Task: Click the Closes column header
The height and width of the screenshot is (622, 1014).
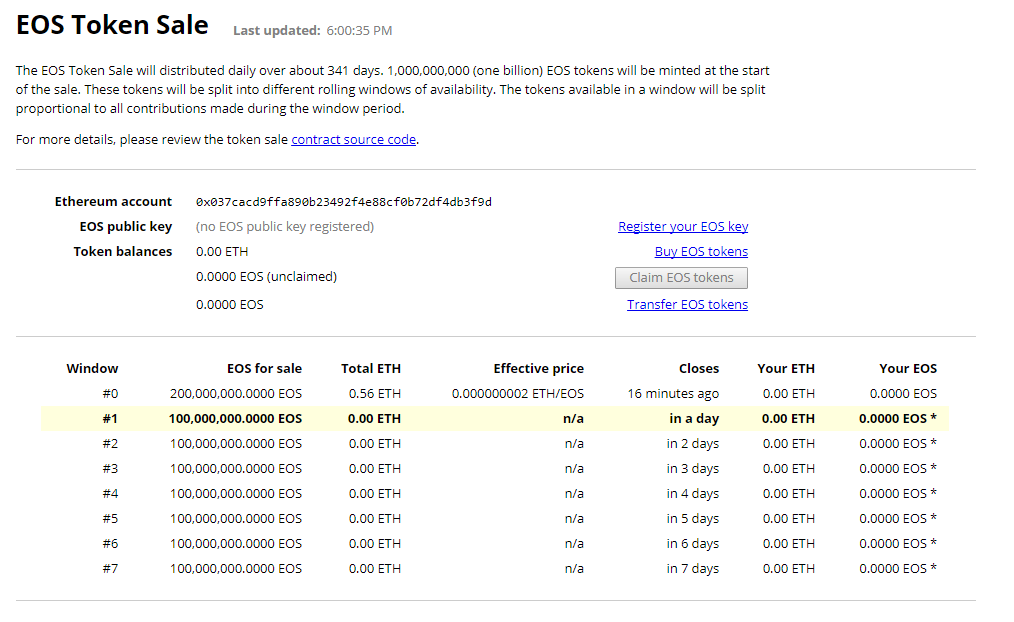Action: (x=698, y=369)
